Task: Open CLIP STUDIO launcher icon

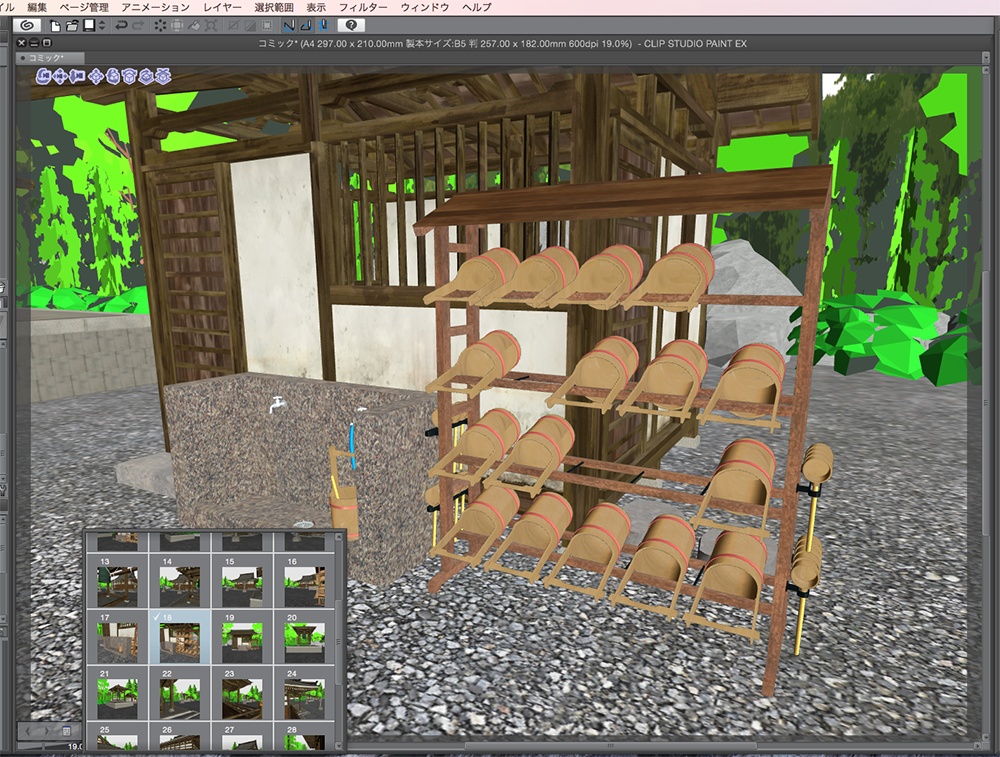Action: [x=27, y=26]
